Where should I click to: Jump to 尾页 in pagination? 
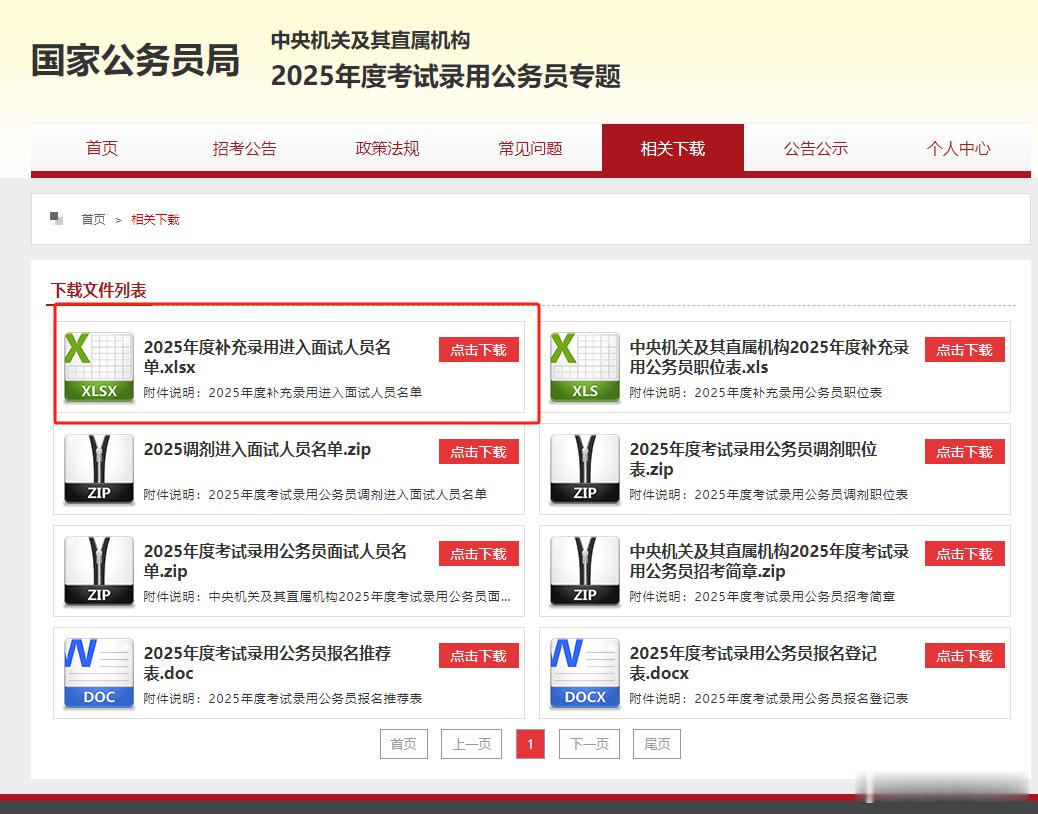point(657,744)
